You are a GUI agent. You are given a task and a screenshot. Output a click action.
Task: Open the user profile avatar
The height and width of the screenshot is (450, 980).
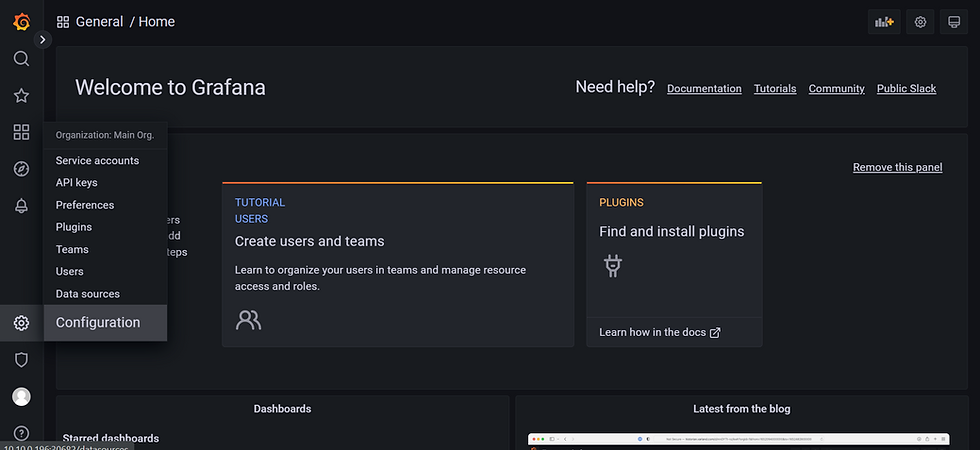(x=21, y=396)
